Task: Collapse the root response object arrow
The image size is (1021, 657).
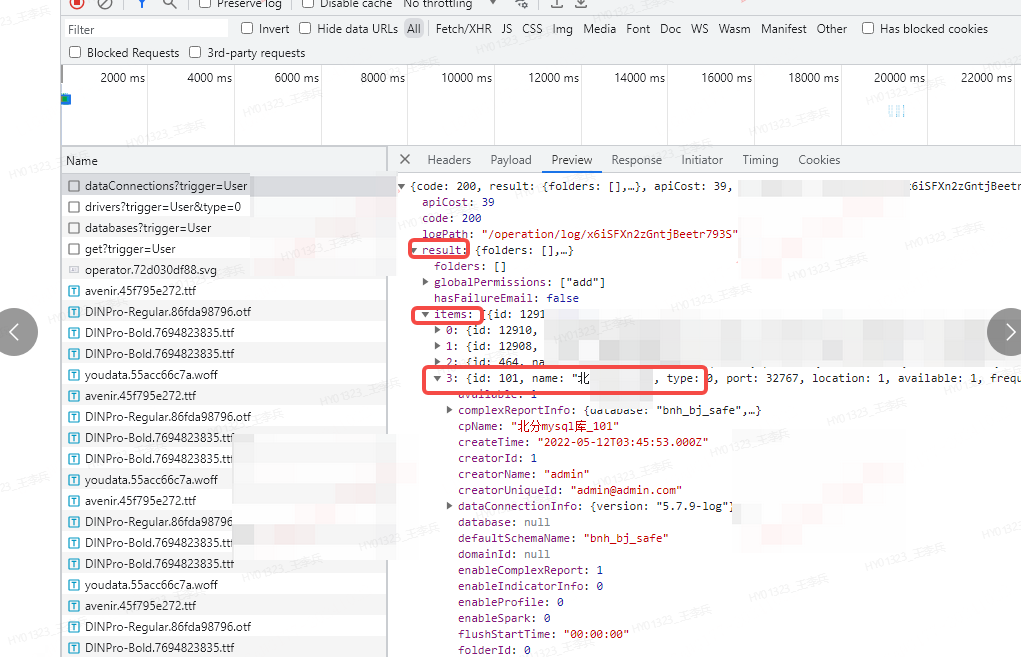Action: [402, 187]
